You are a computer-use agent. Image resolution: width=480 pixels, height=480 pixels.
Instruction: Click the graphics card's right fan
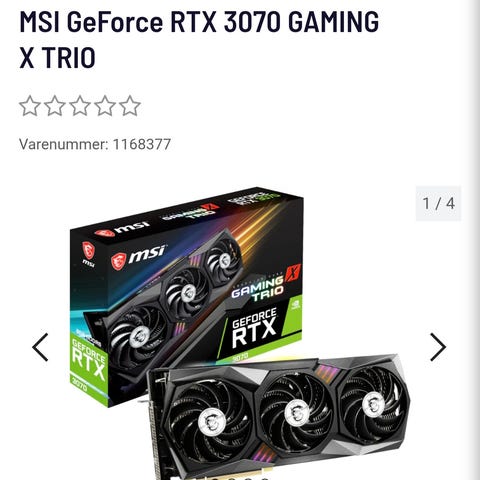coord(373,404)
